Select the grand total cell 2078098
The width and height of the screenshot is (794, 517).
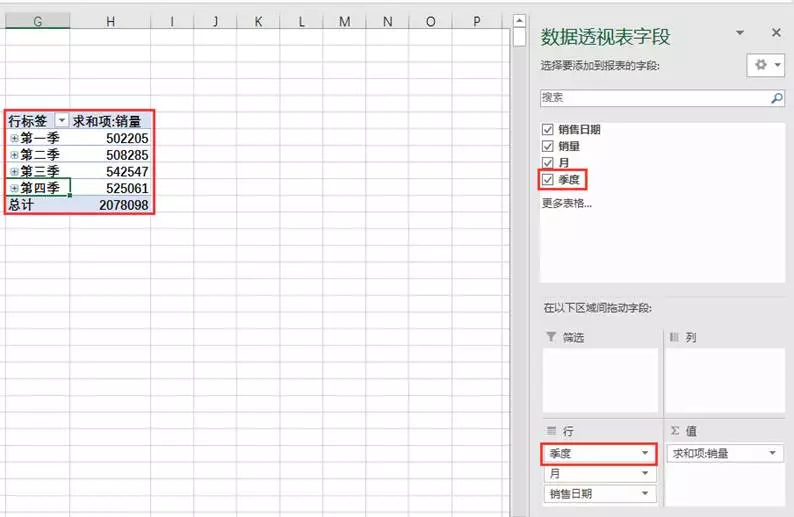point(110,205)
